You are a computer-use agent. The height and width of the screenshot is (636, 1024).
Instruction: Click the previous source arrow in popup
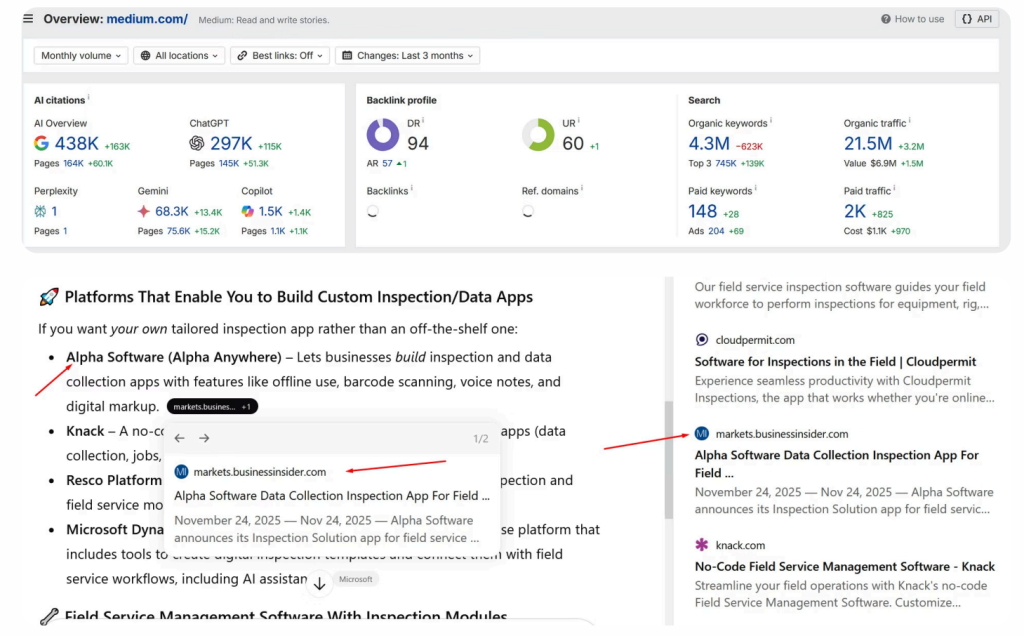(x=180, y=438)
